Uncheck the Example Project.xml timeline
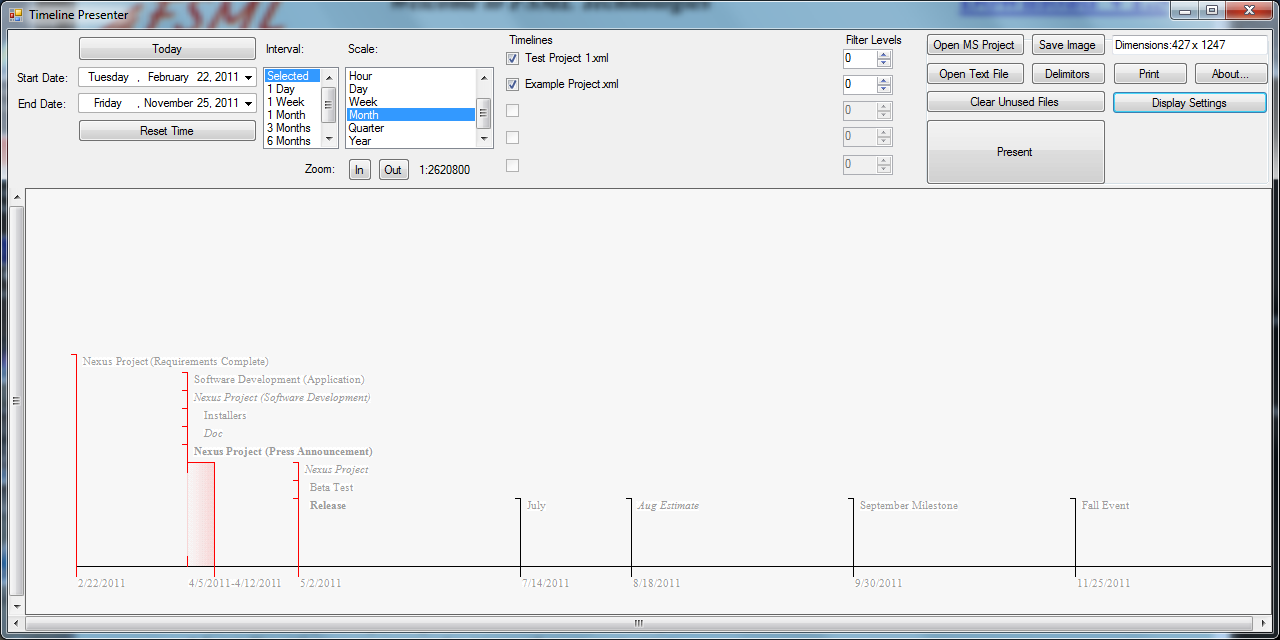 [513, 85]
